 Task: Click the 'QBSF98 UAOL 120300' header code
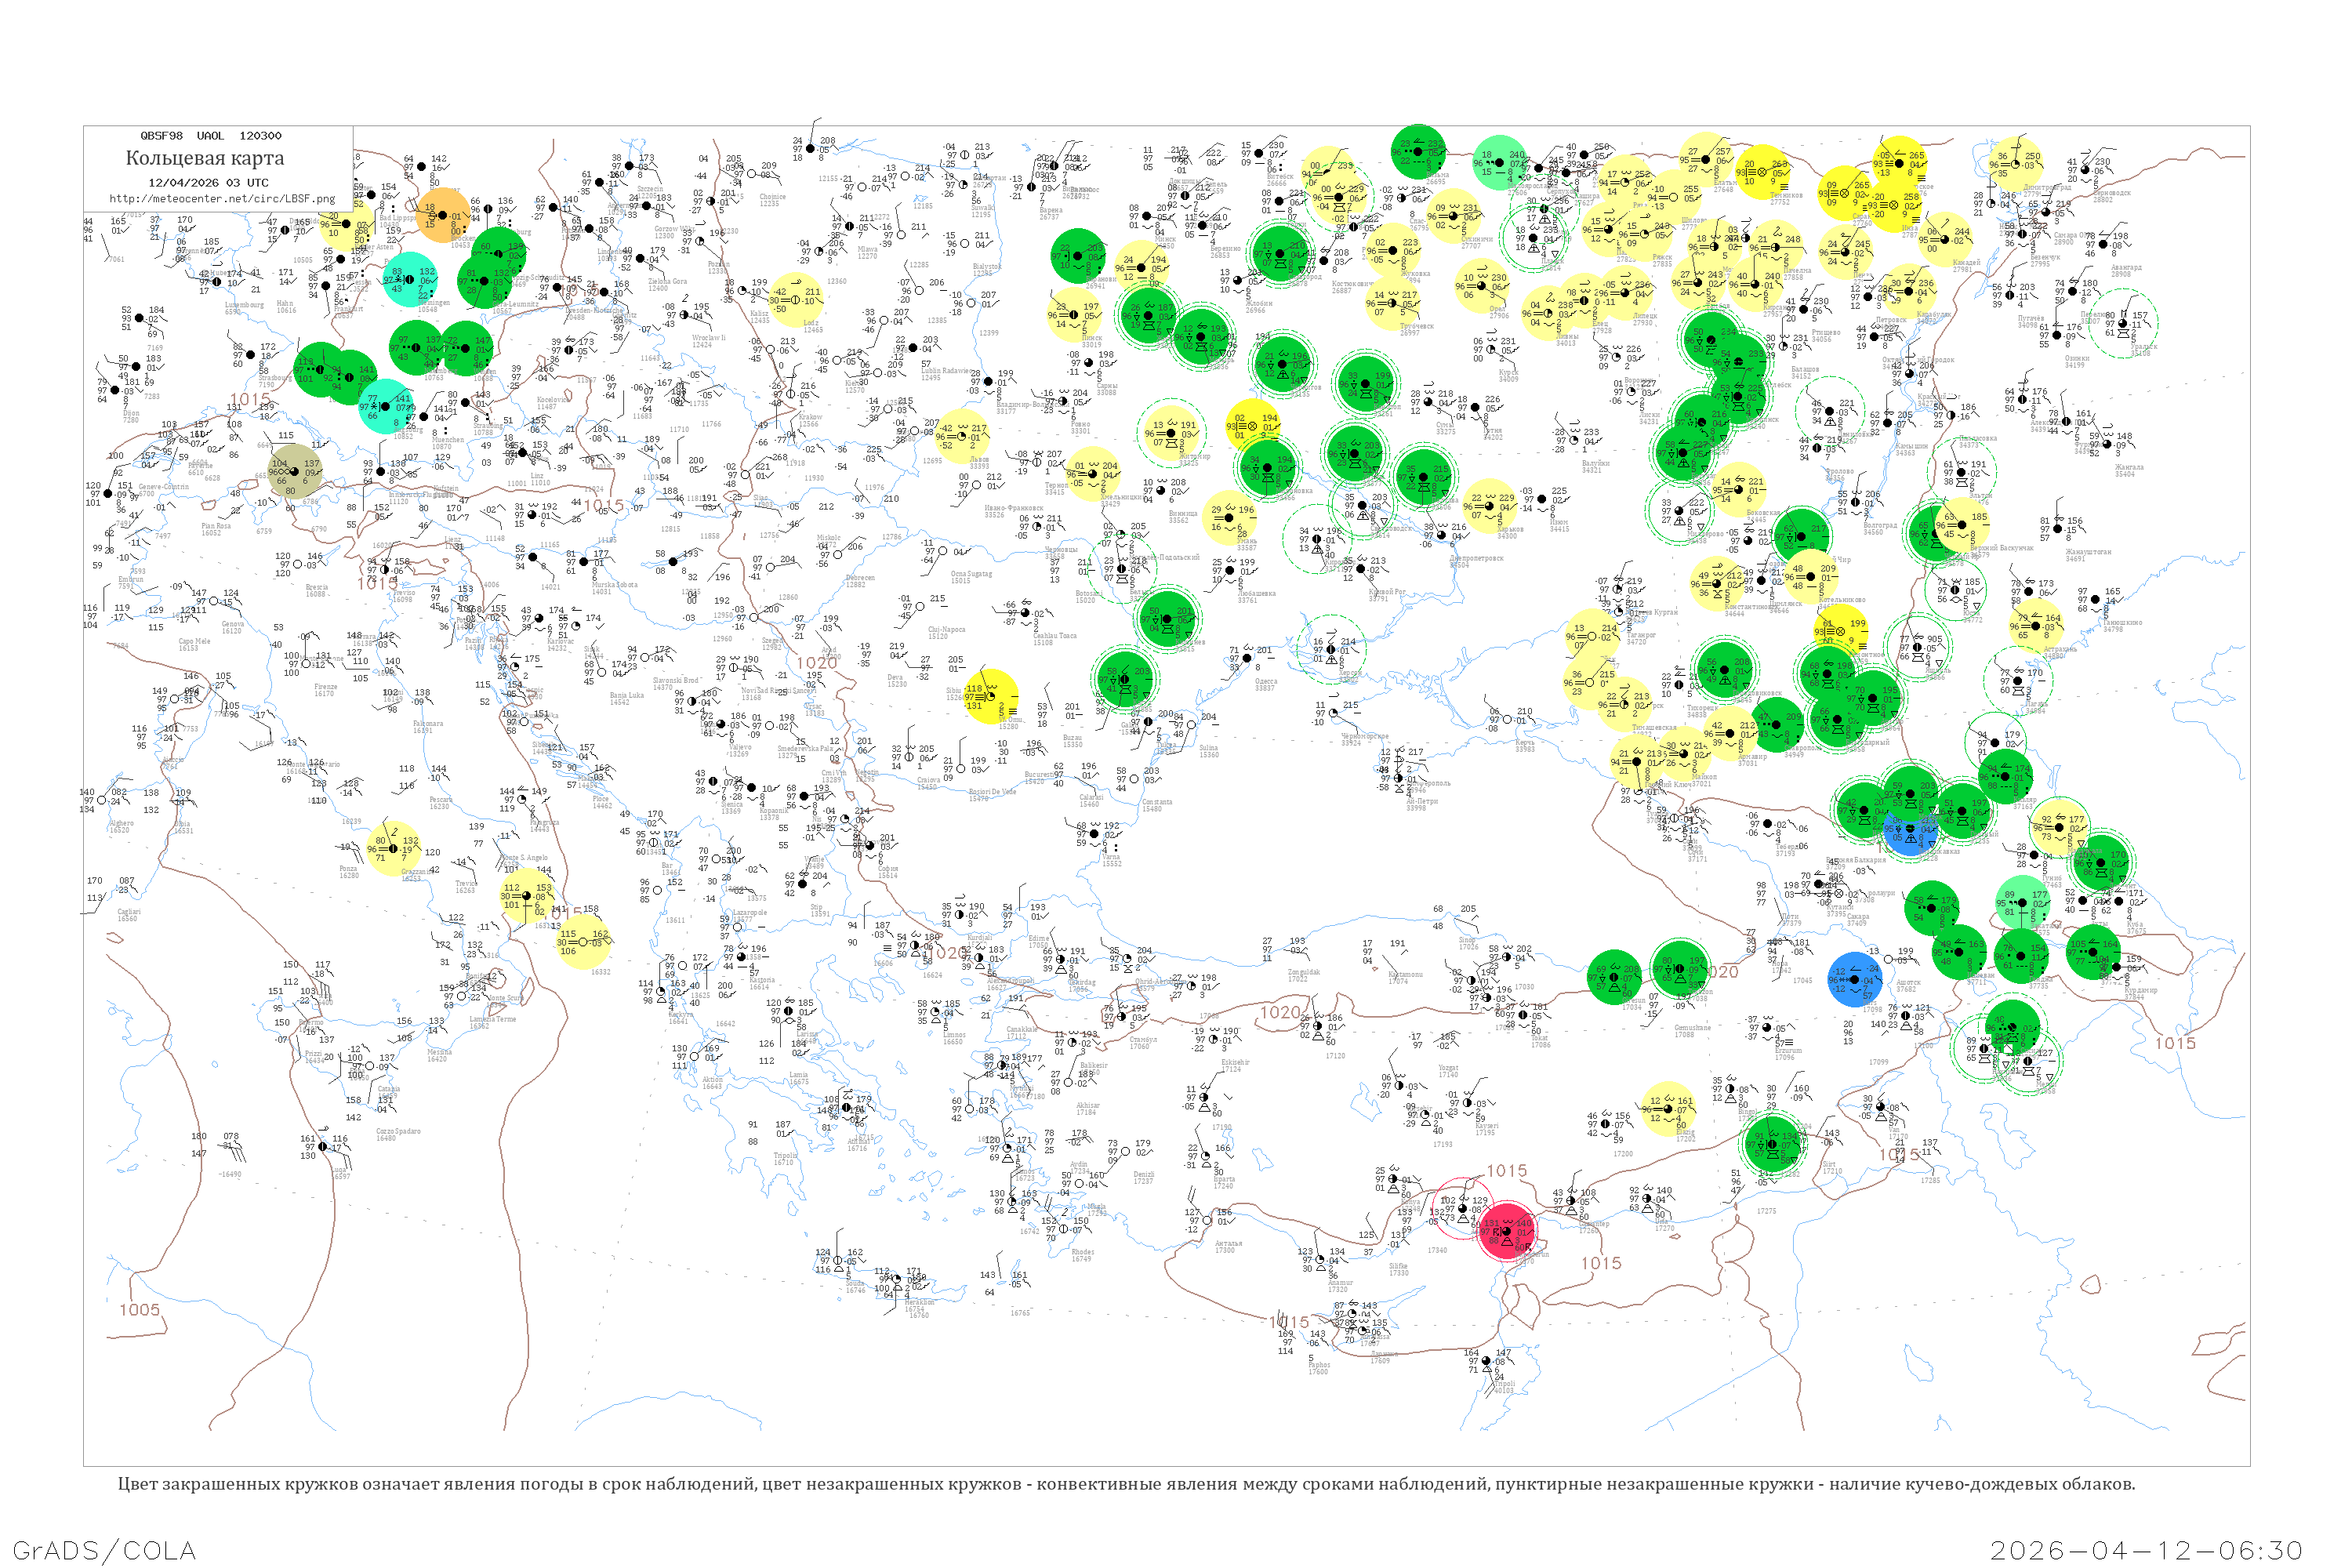pyautogui.click(x=210, y=135)
